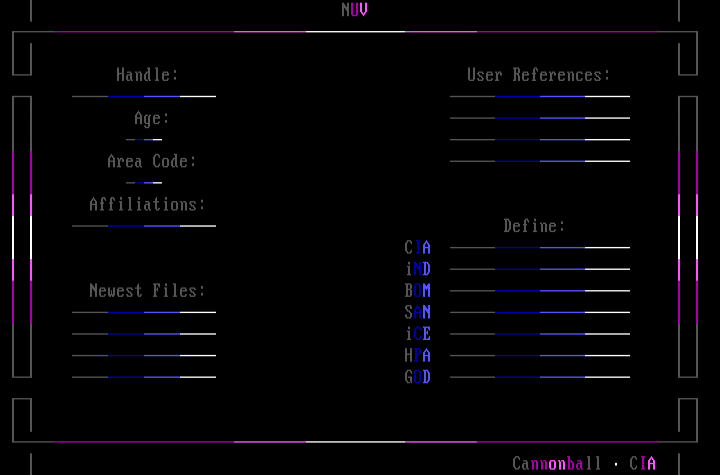Select the HPA define line
Viewport: 720px width, 475px height.
(540, 356)
